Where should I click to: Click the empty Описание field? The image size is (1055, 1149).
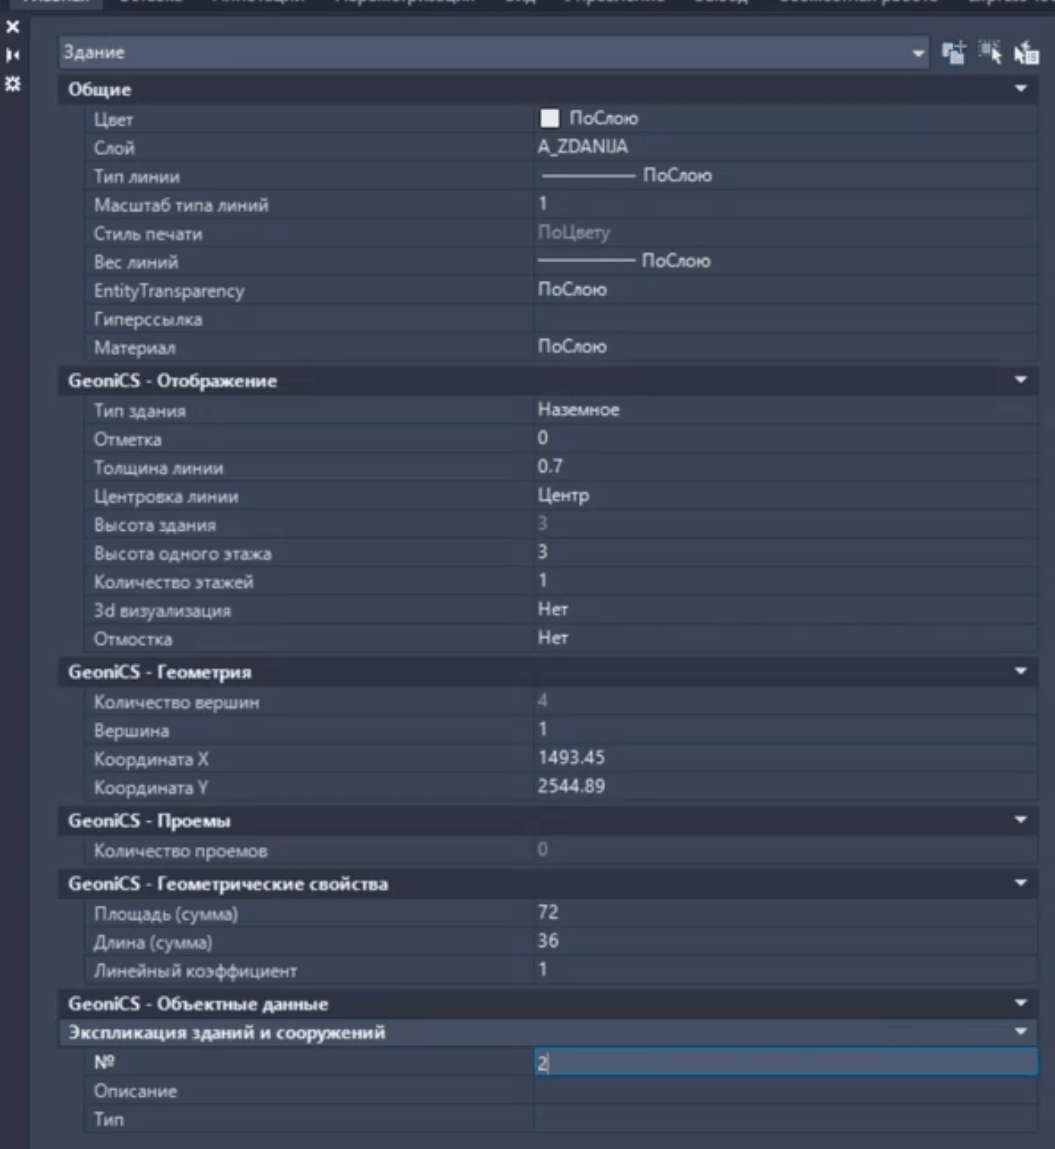(x=785, y=1091)
